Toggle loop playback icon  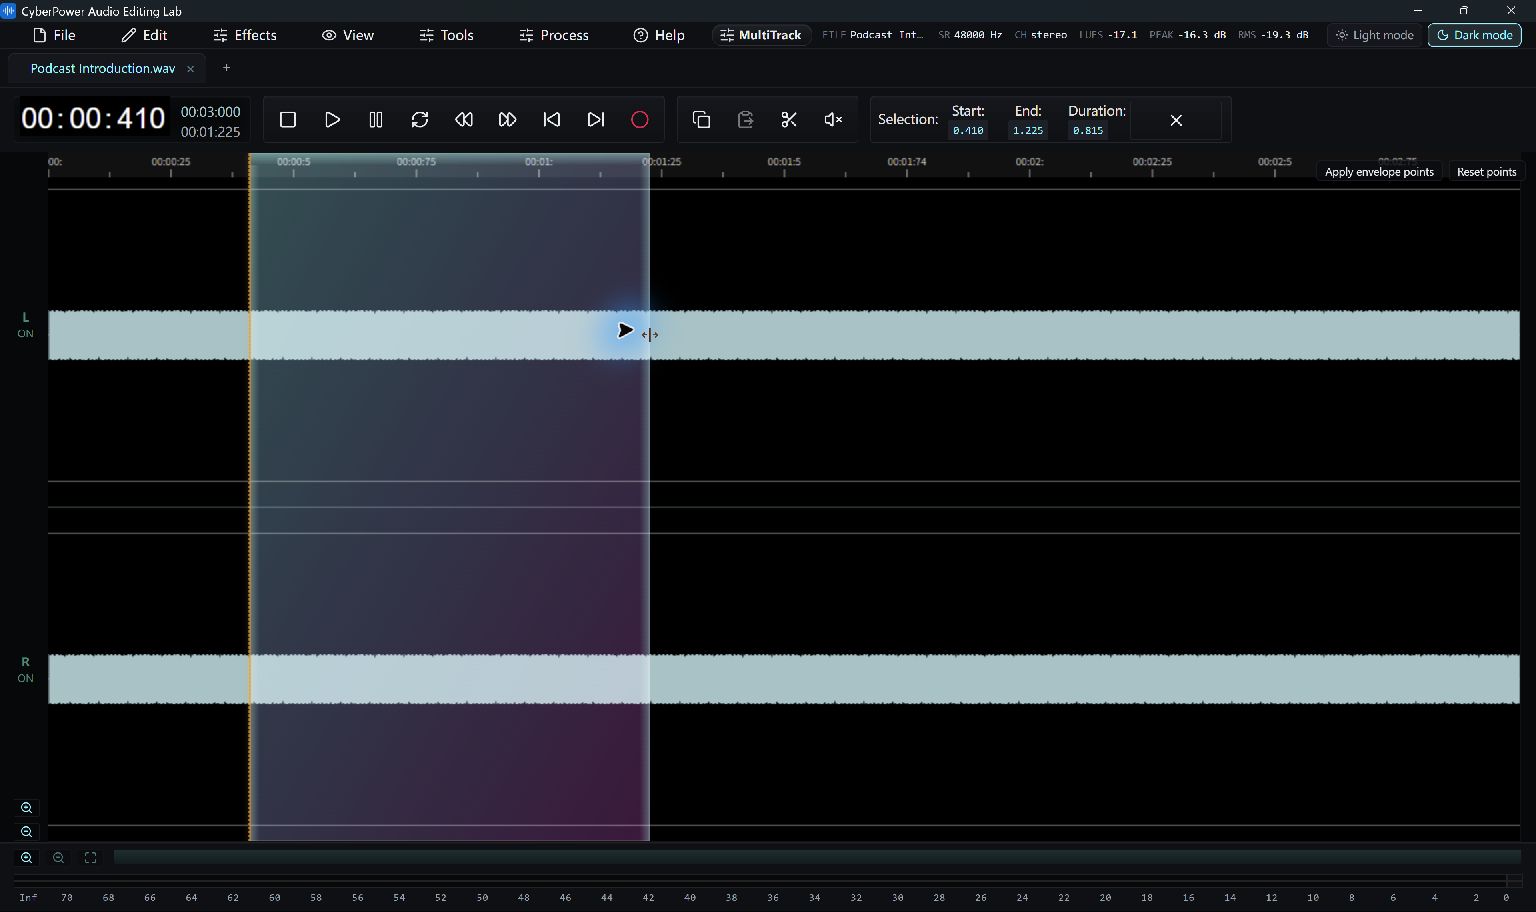click(420, 120)
